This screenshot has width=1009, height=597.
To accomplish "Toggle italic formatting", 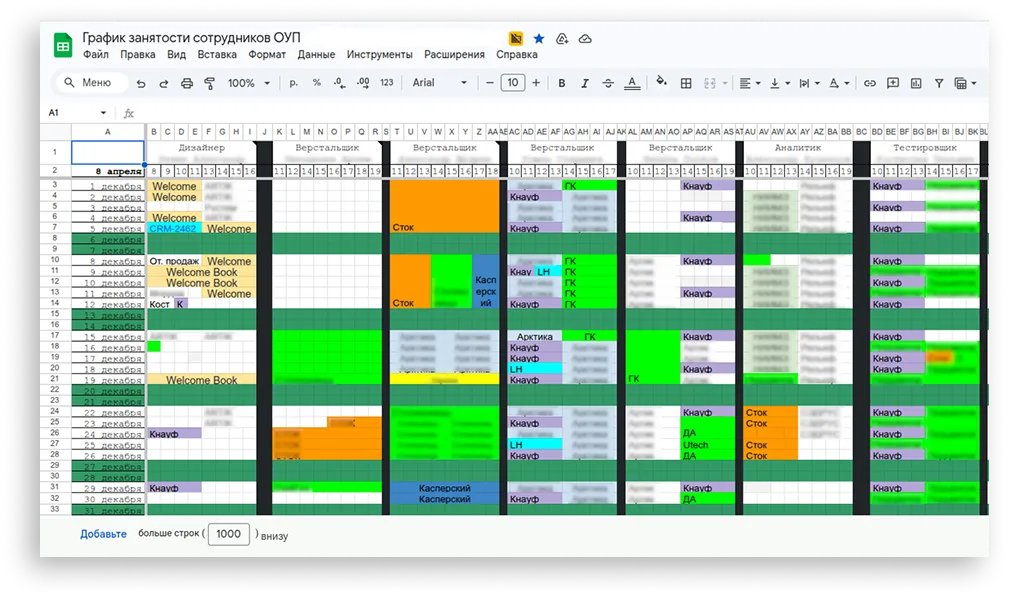I will click(584, 83).
